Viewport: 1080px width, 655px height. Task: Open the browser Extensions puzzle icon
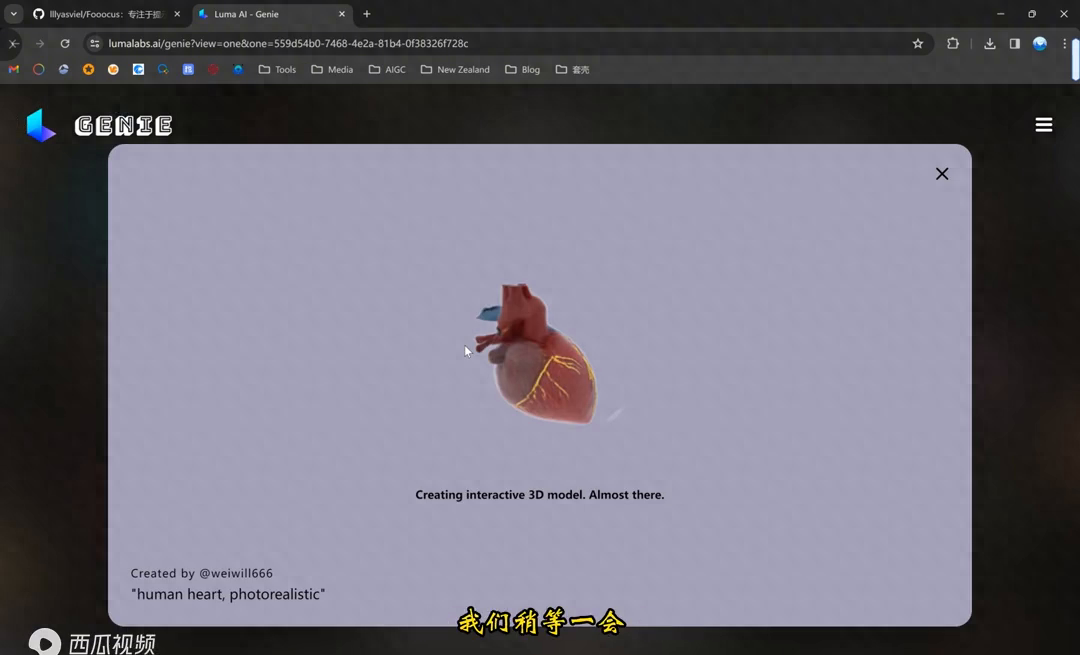click(x=952, y=44)
